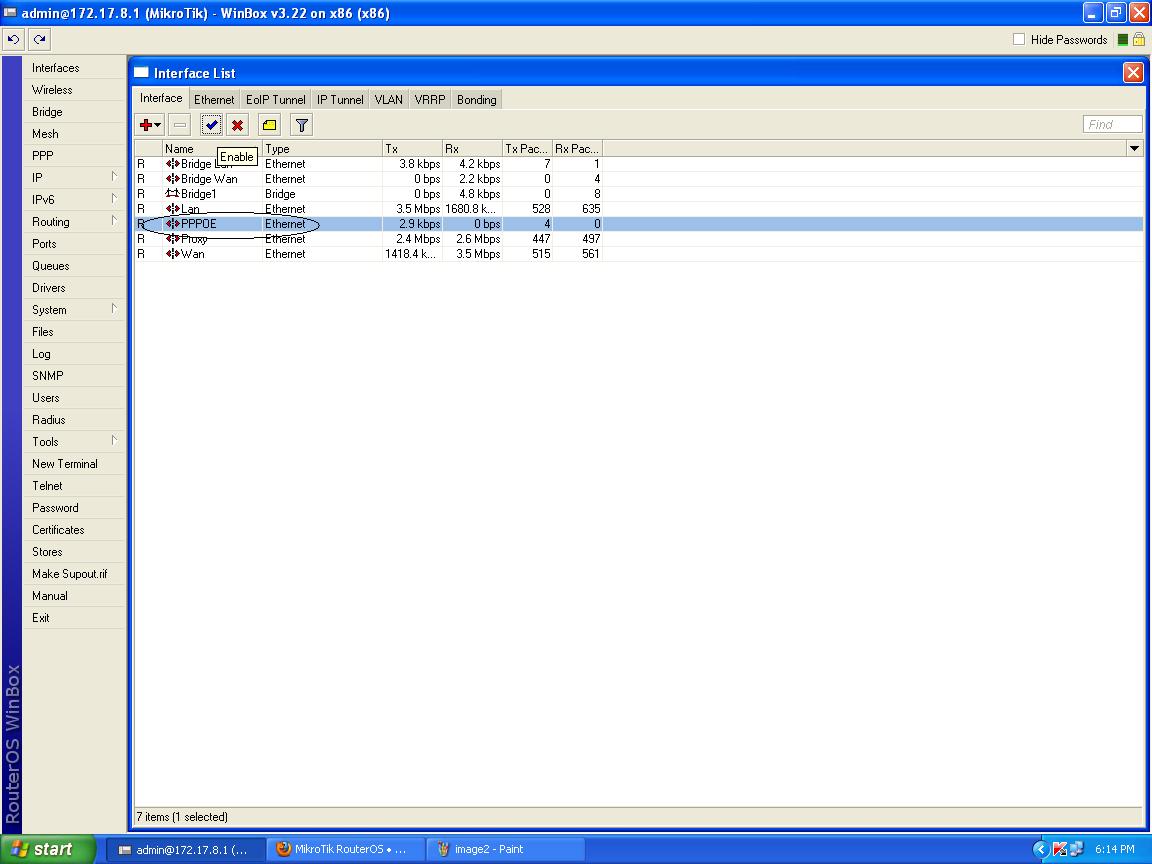Switch to the IP Tunnel tab
This screenshot has width=1152, height=864.
340,99
